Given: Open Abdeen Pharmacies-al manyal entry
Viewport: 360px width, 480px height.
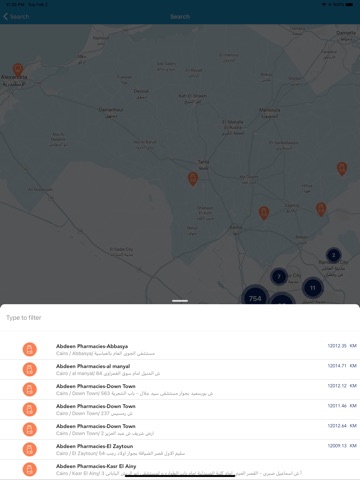Looking at the screenshot, I should coord(180,369).
